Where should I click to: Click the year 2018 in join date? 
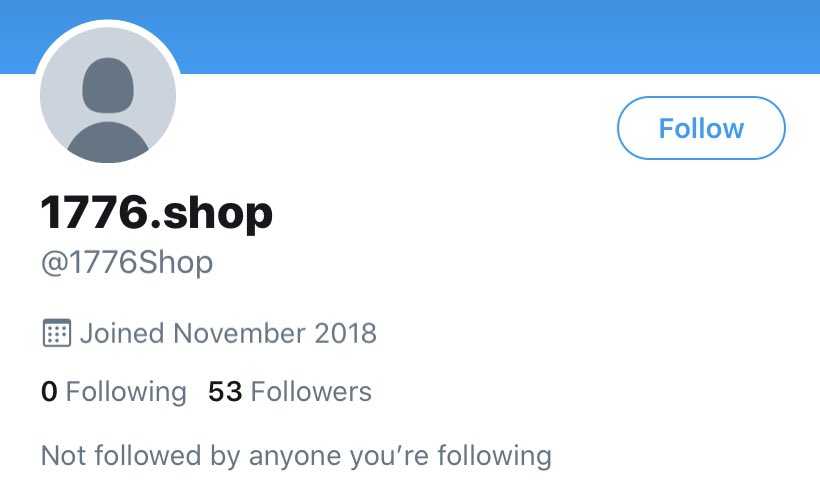click(345, 333)
